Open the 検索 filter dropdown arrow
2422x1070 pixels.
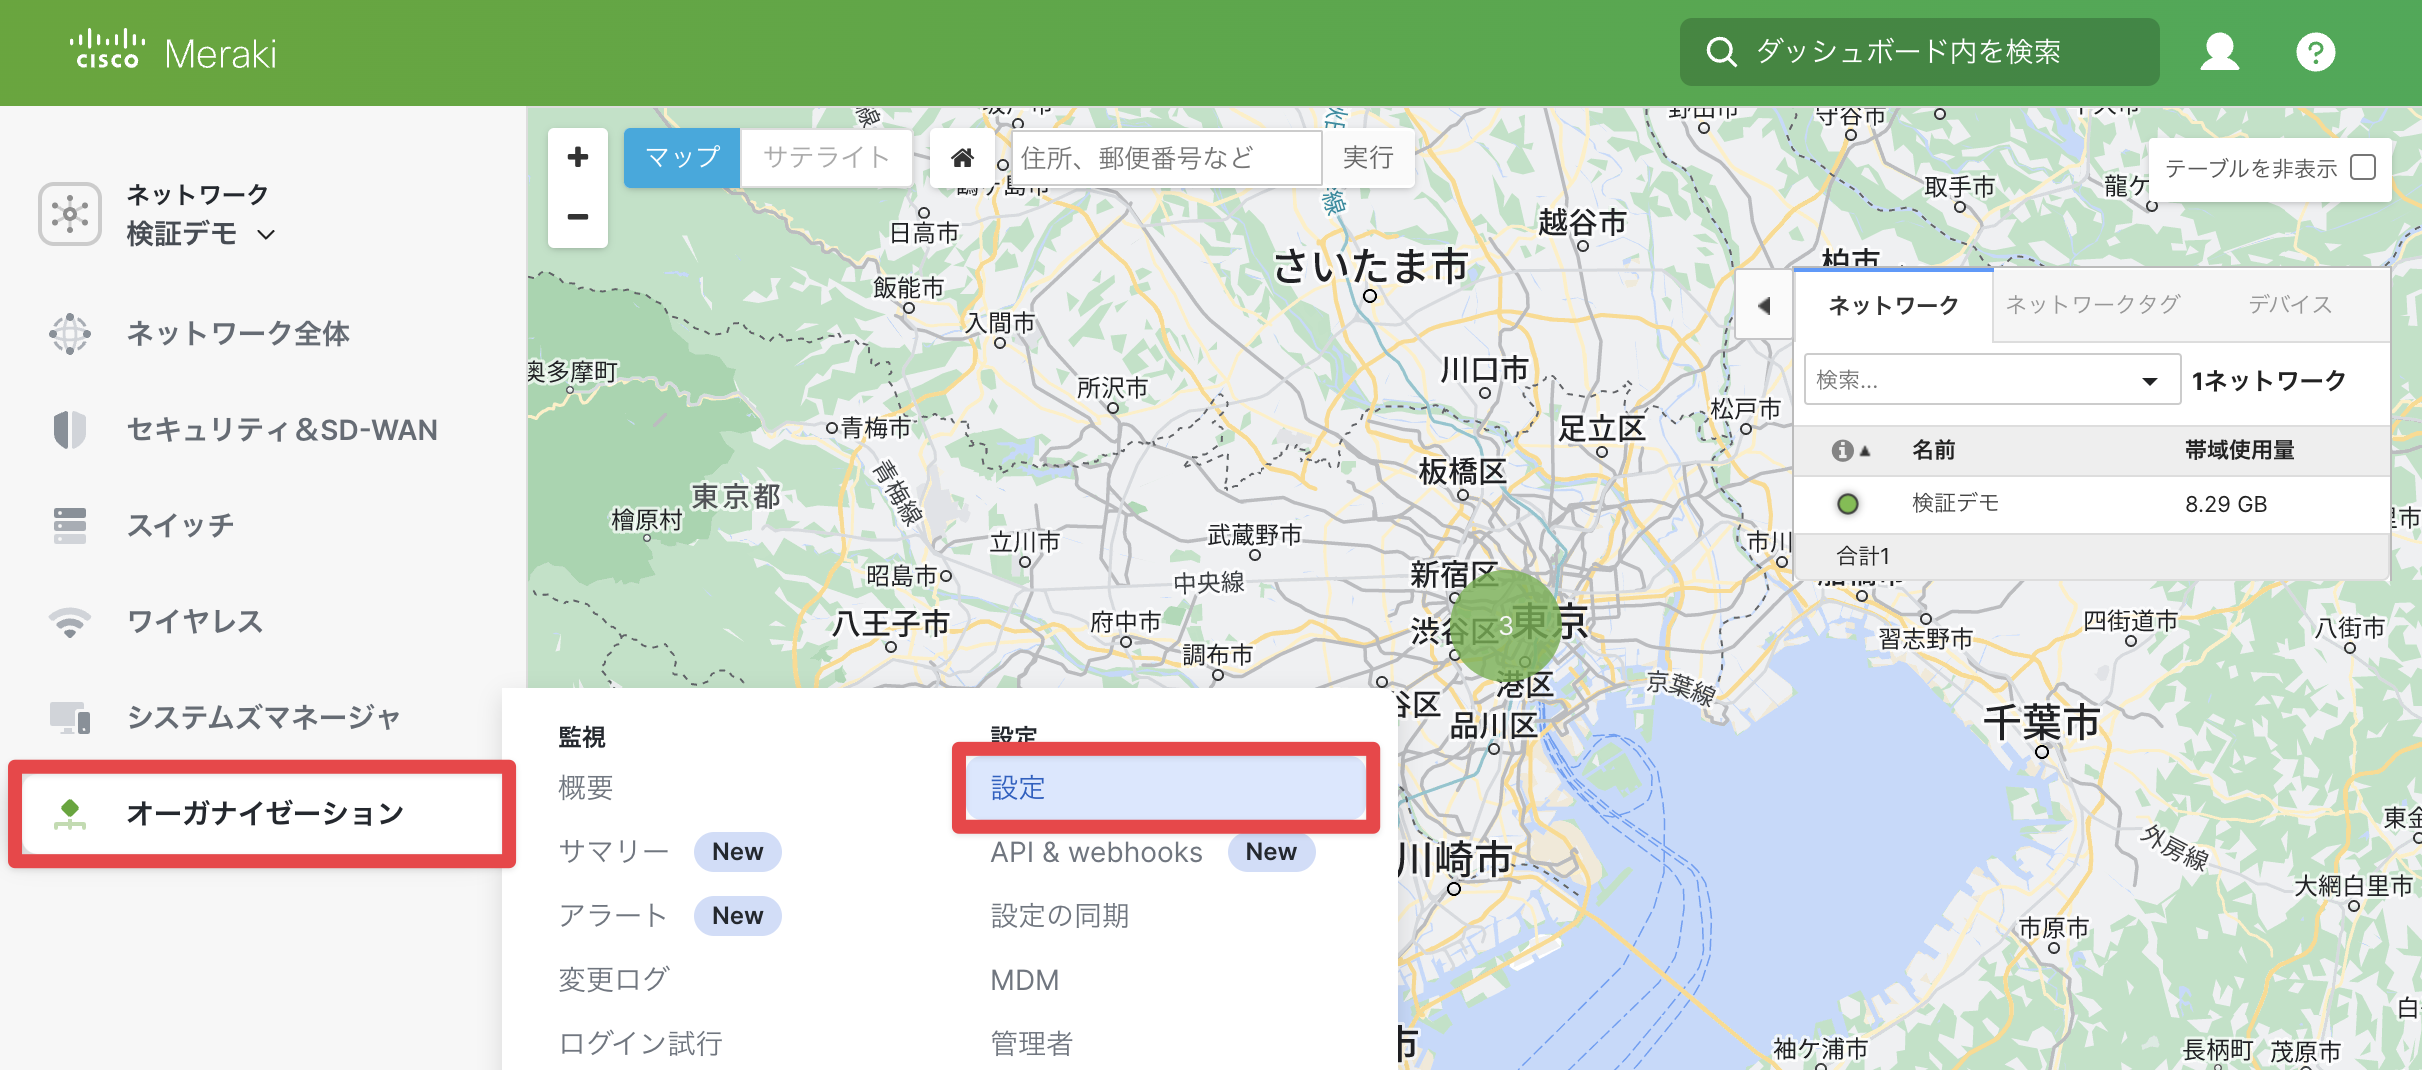coord(2149,381)
